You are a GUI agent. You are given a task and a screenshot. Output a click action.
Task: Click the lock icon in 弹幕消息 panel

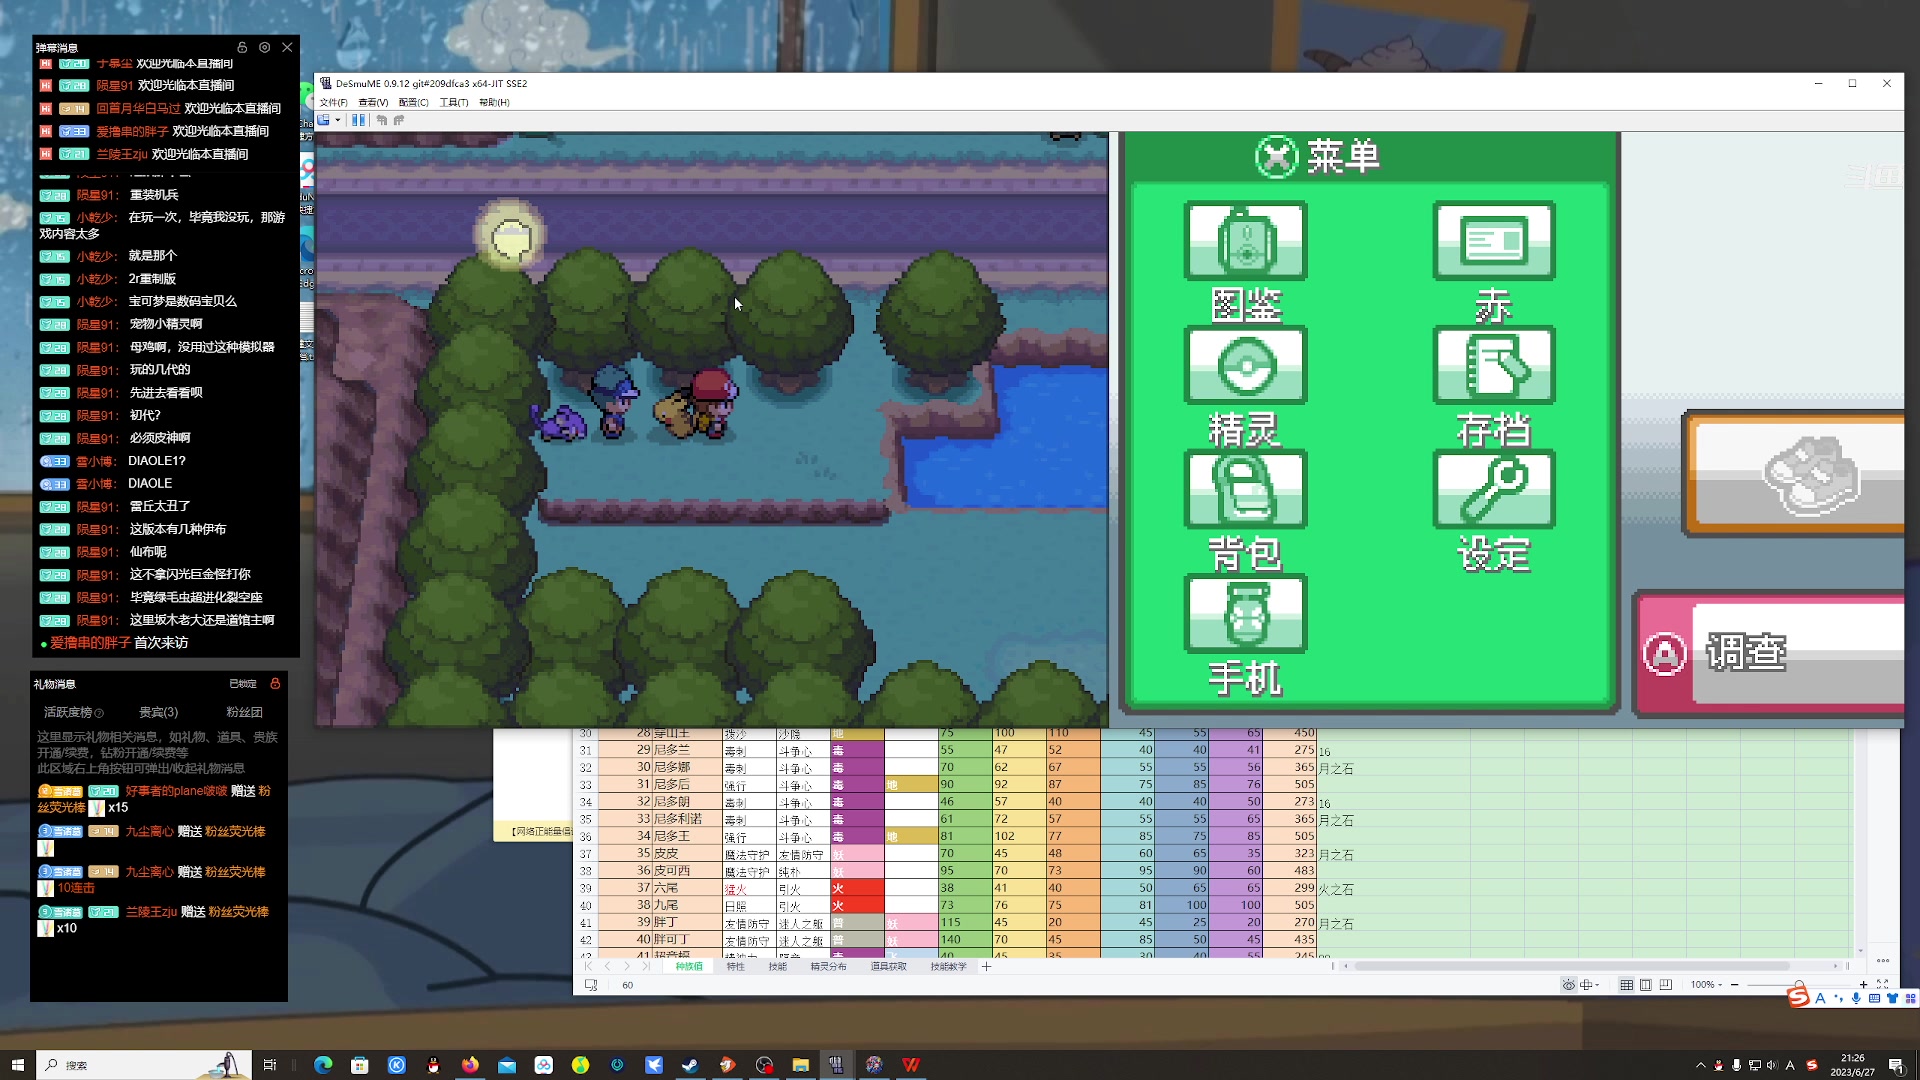(x=242, y=47)
